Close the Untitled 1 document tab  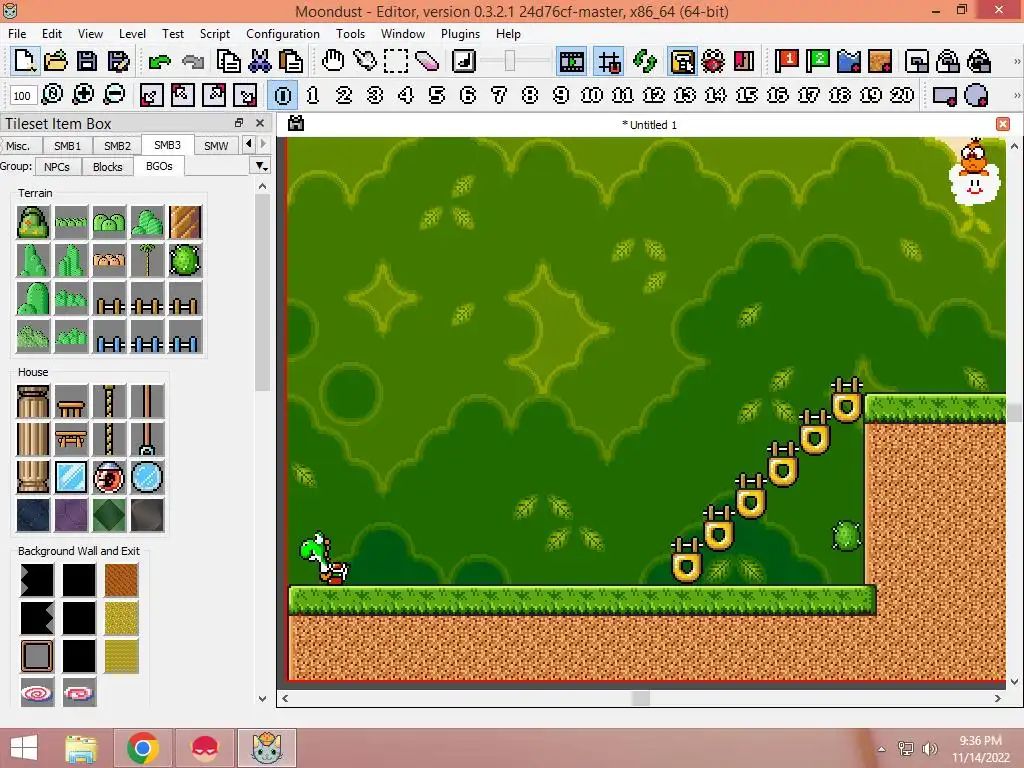coord(1003,124)
